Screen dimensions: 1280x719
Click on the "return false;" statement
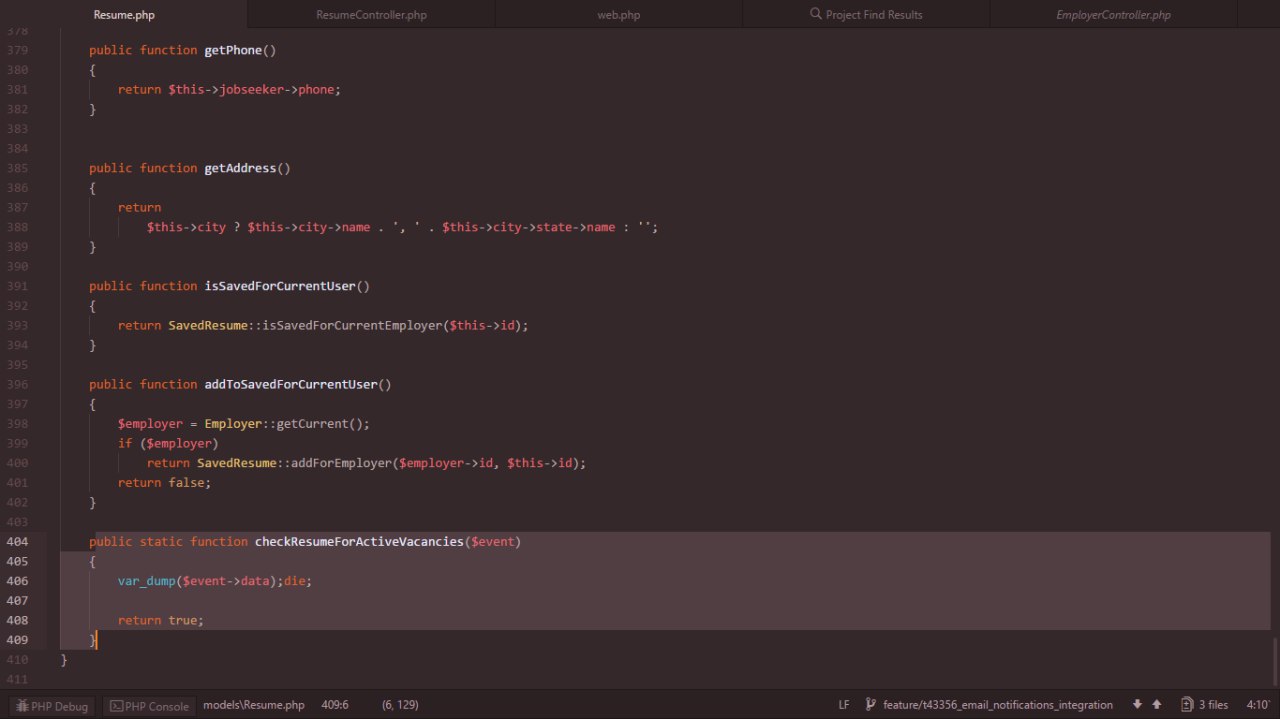tap(164, 482)
